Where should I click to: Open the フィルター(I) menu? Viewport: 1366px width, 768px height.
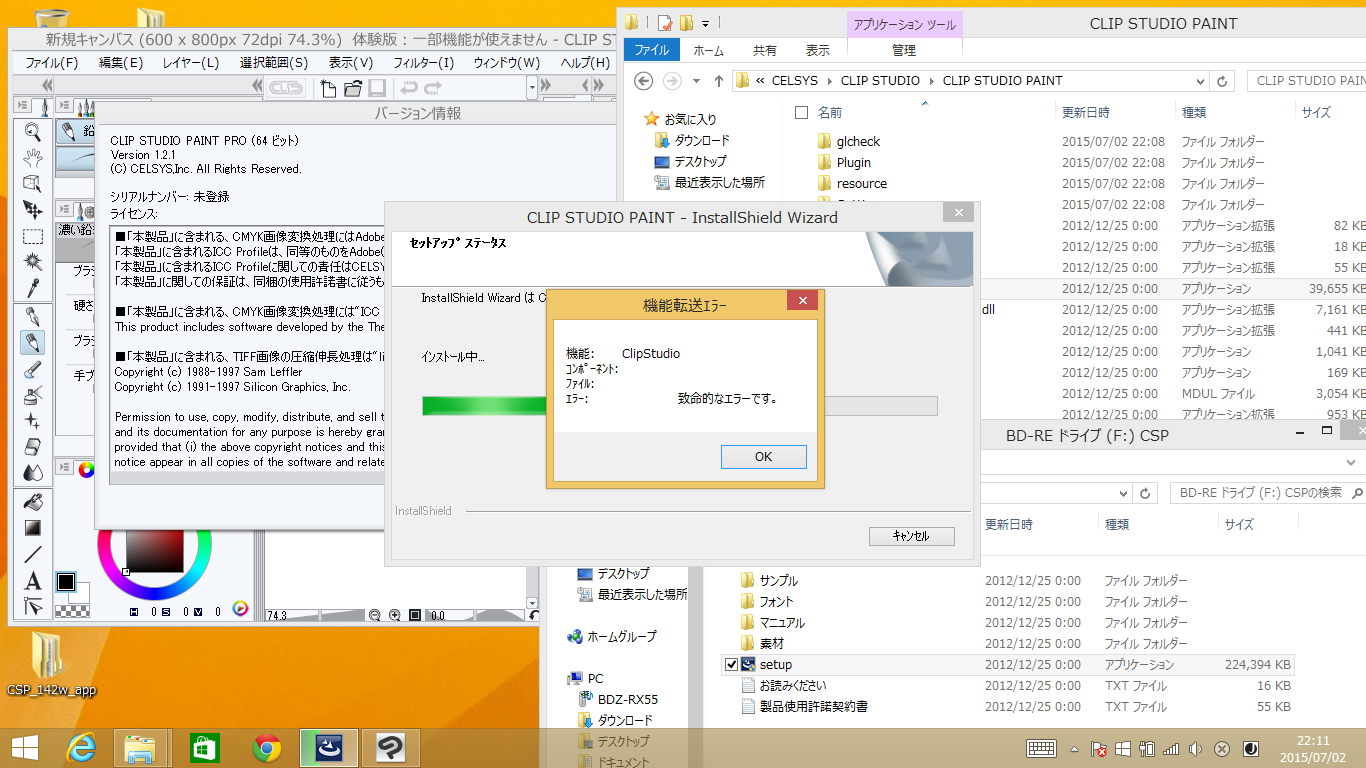pos(424,63)
